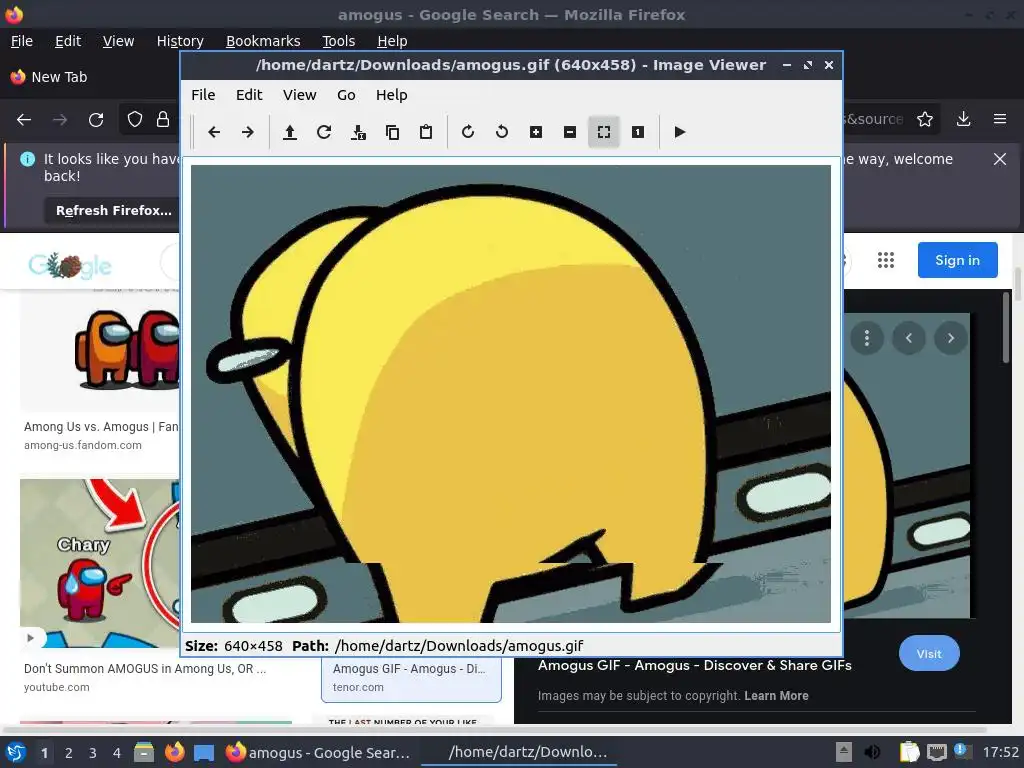Go to previous image in Image Viewer
Screen dimensions: 1024x768
point(214,133)
